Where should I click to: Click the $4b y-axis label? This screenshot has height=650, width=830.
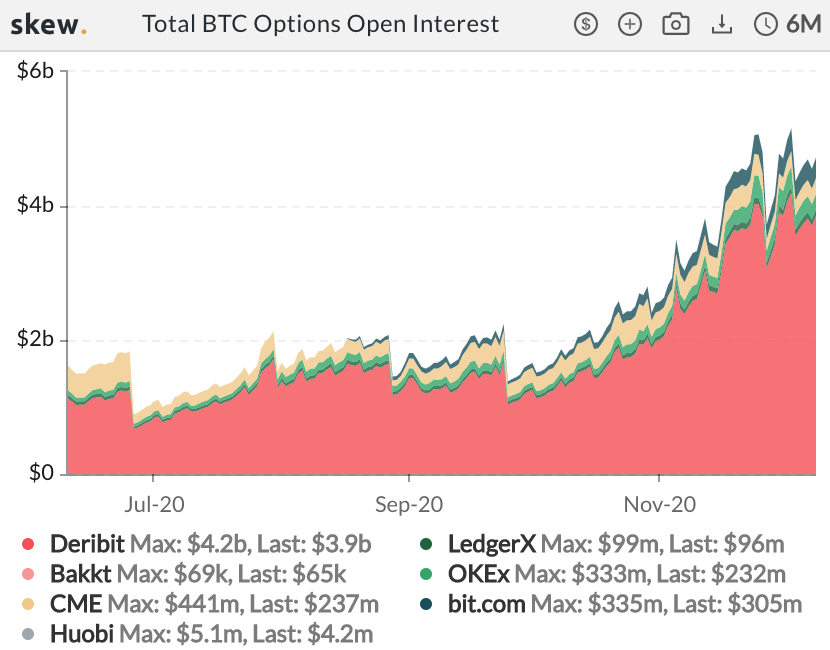36,206
